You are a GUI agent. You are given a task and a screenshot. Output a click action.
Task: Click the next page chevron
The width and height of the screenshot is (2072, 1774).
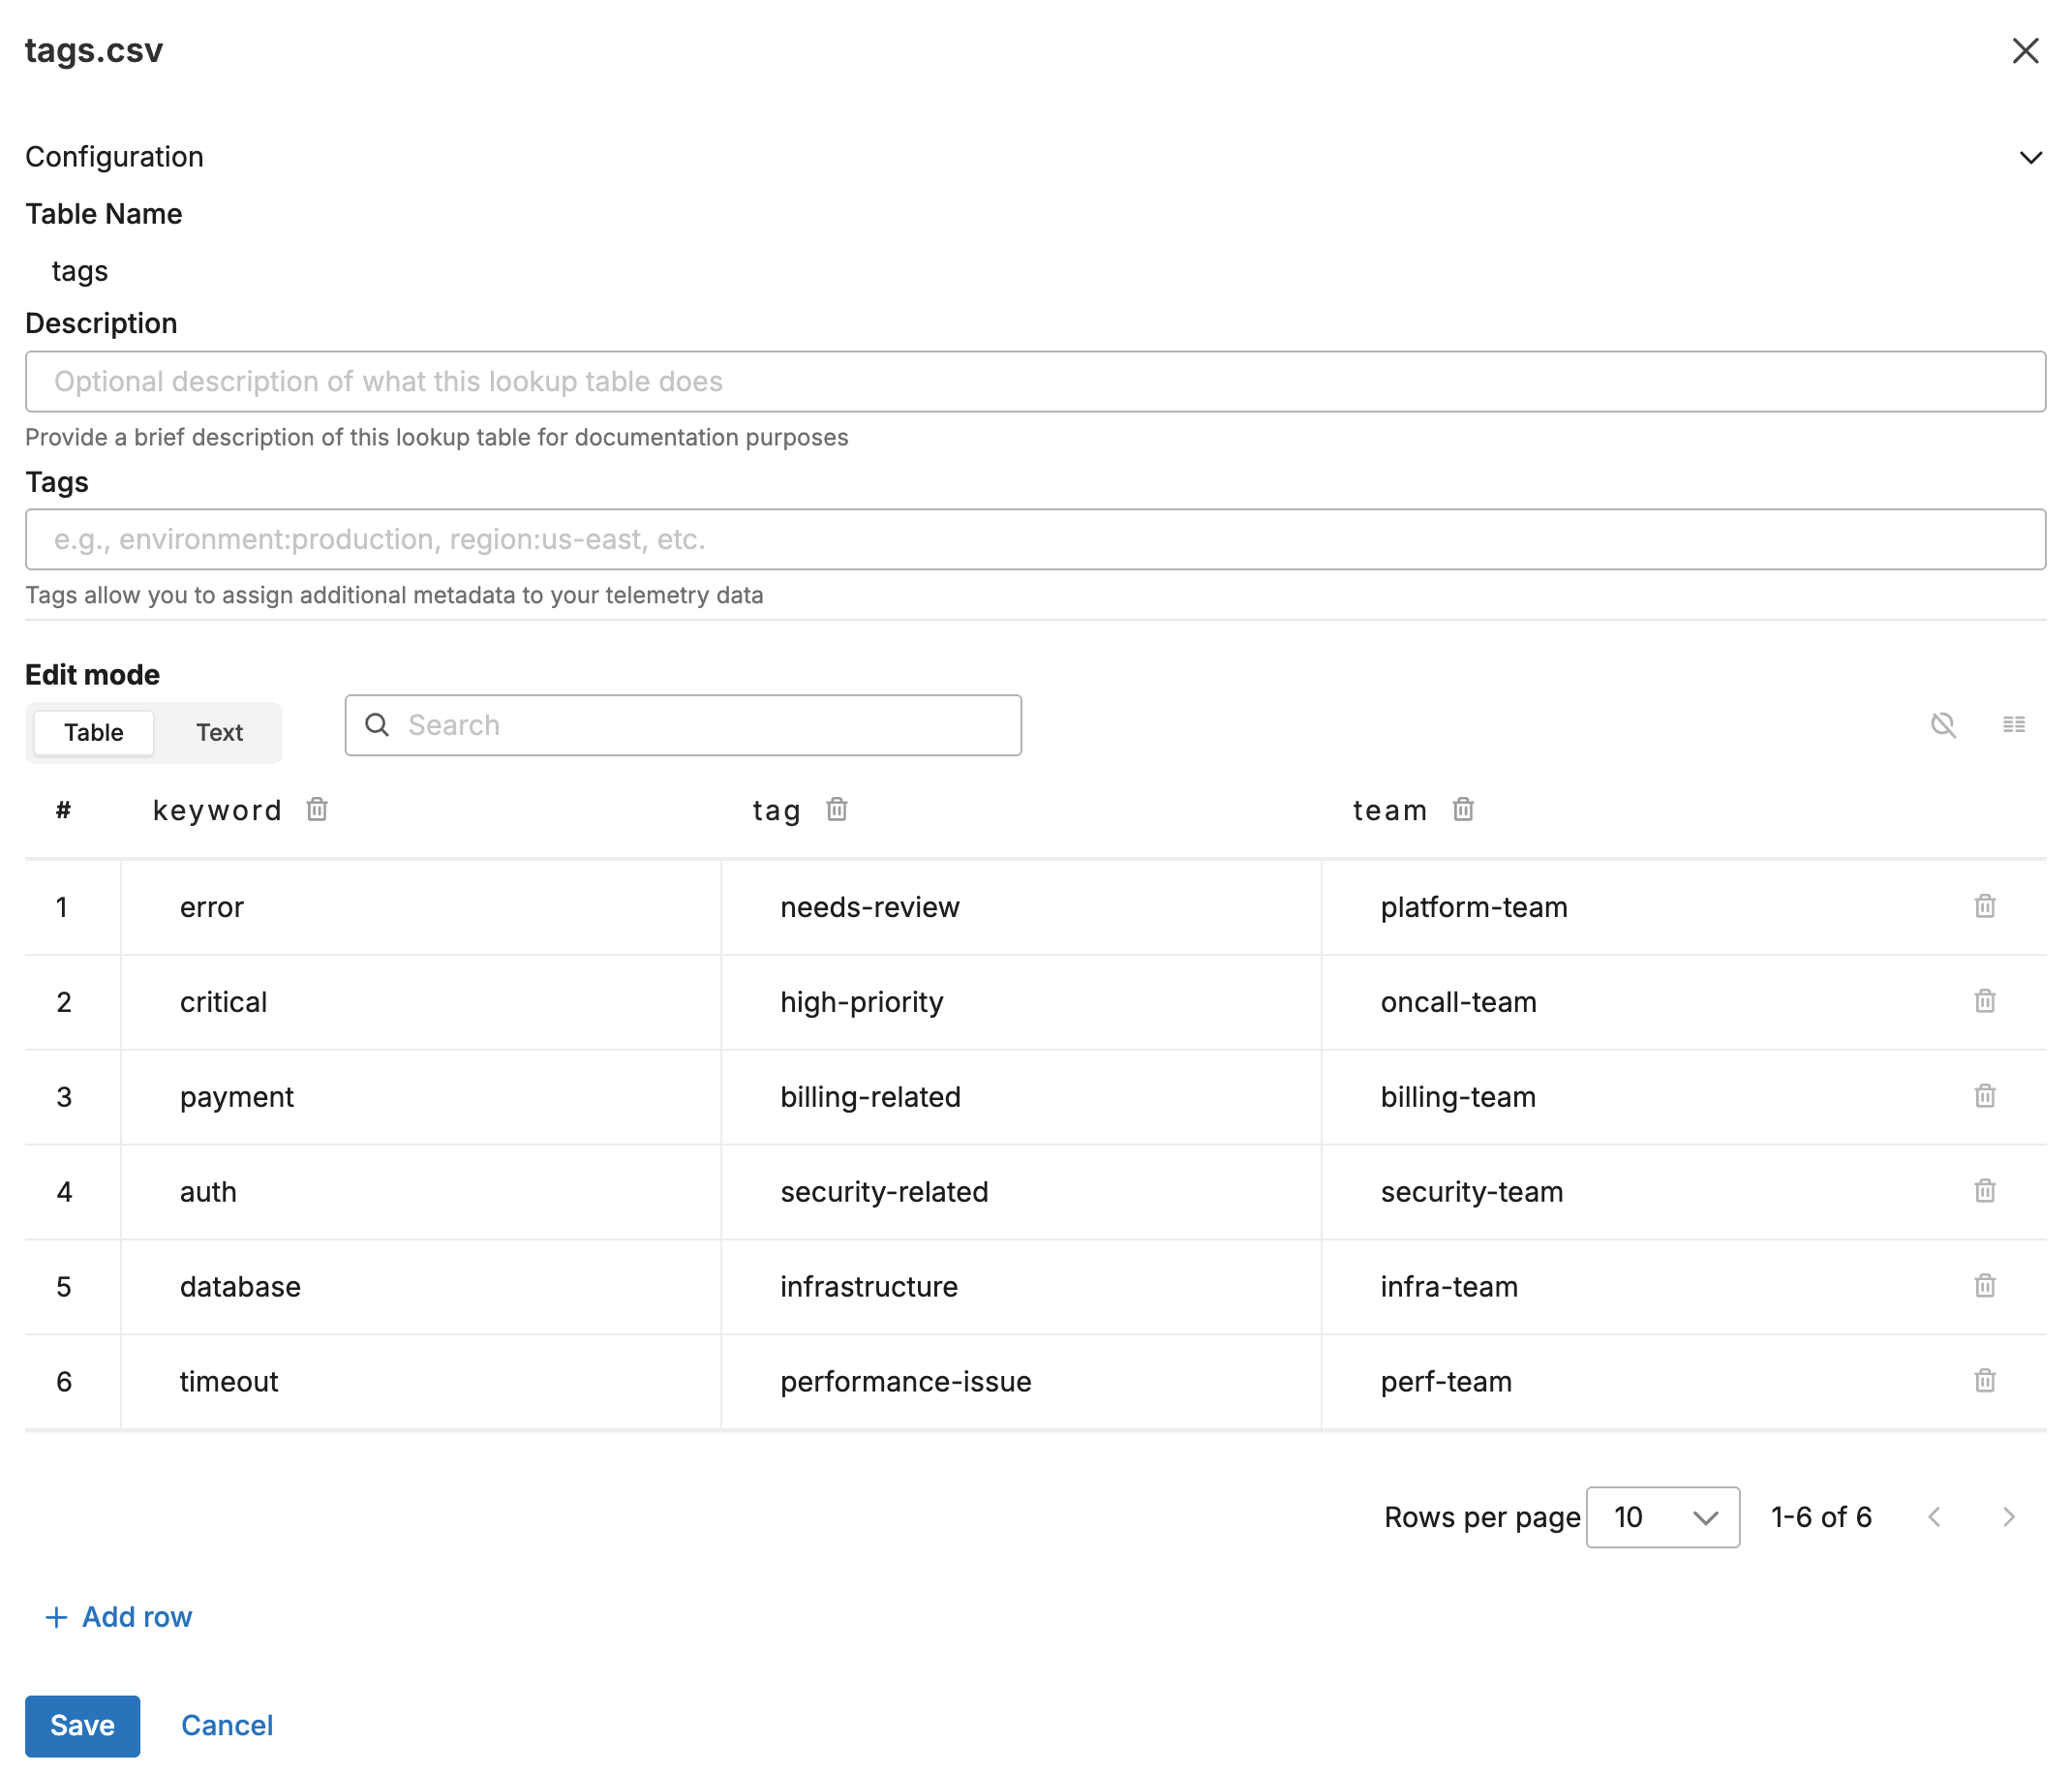coord(2010,1517)
